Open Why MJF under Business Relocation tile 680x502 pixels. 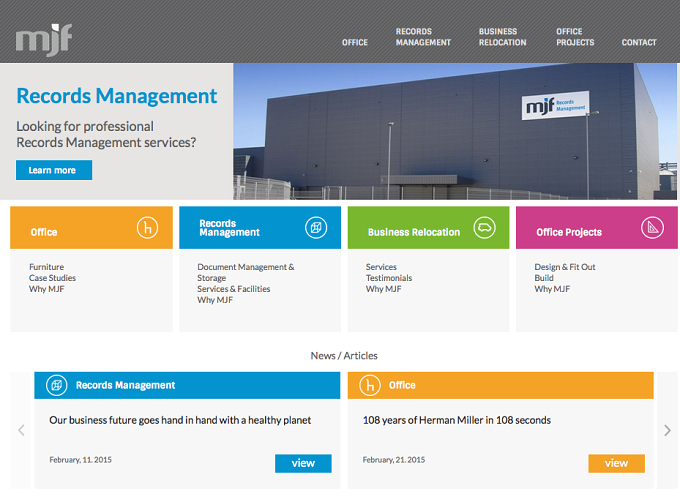[383, 289]
